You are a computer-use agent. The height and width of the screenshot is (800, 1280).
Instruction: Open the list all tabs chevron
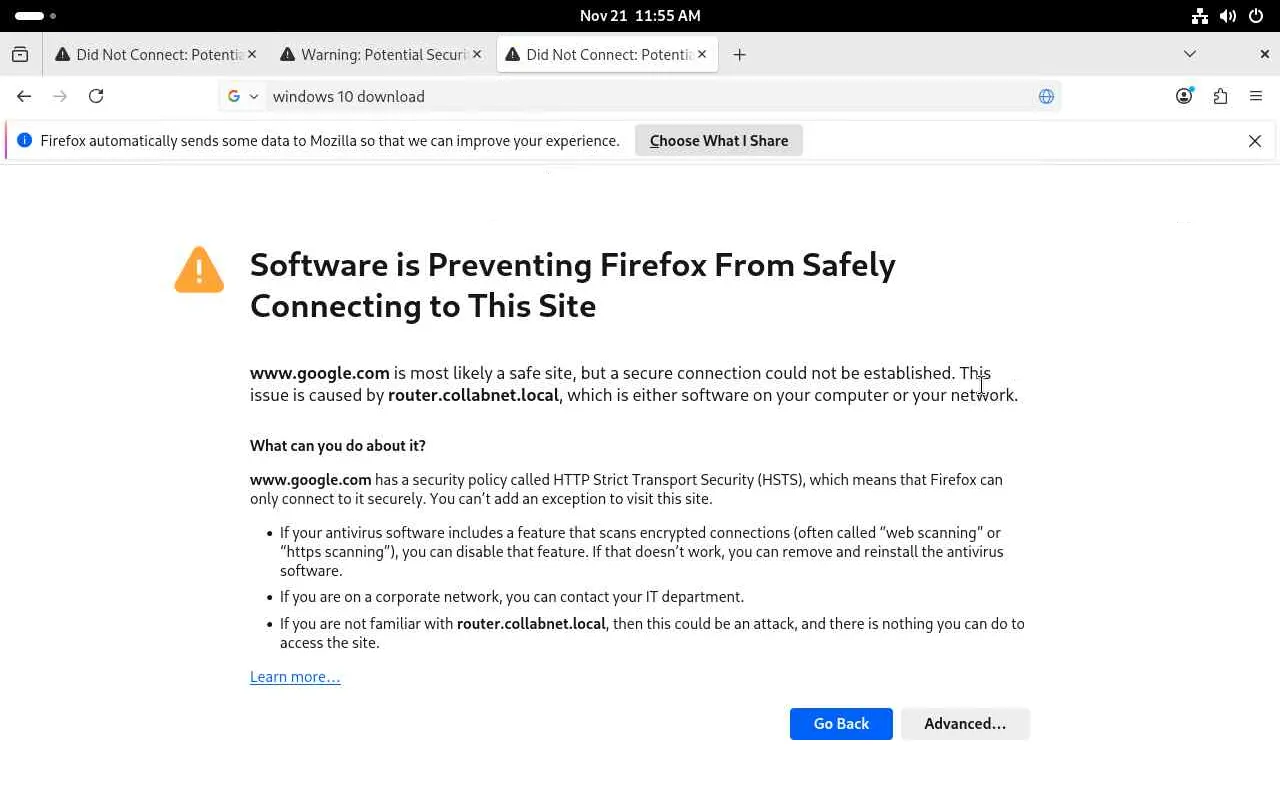coord(1189,54)
